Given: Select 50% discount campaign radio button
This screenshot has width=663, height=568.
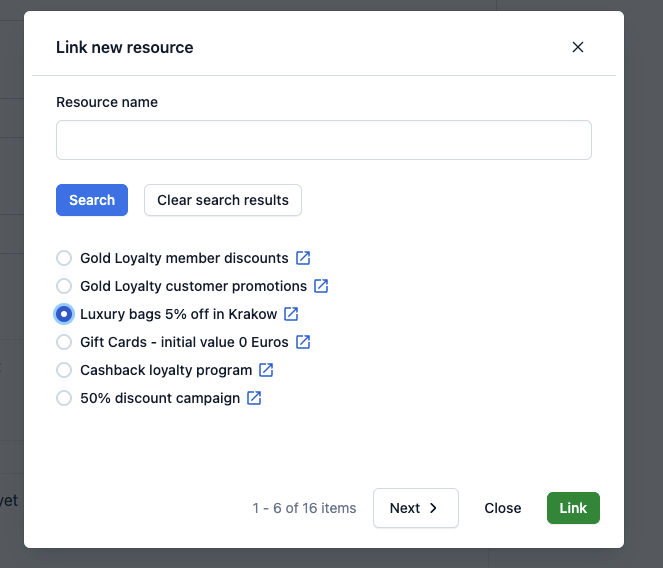Looking at the screenshot, I should [64, 398].
